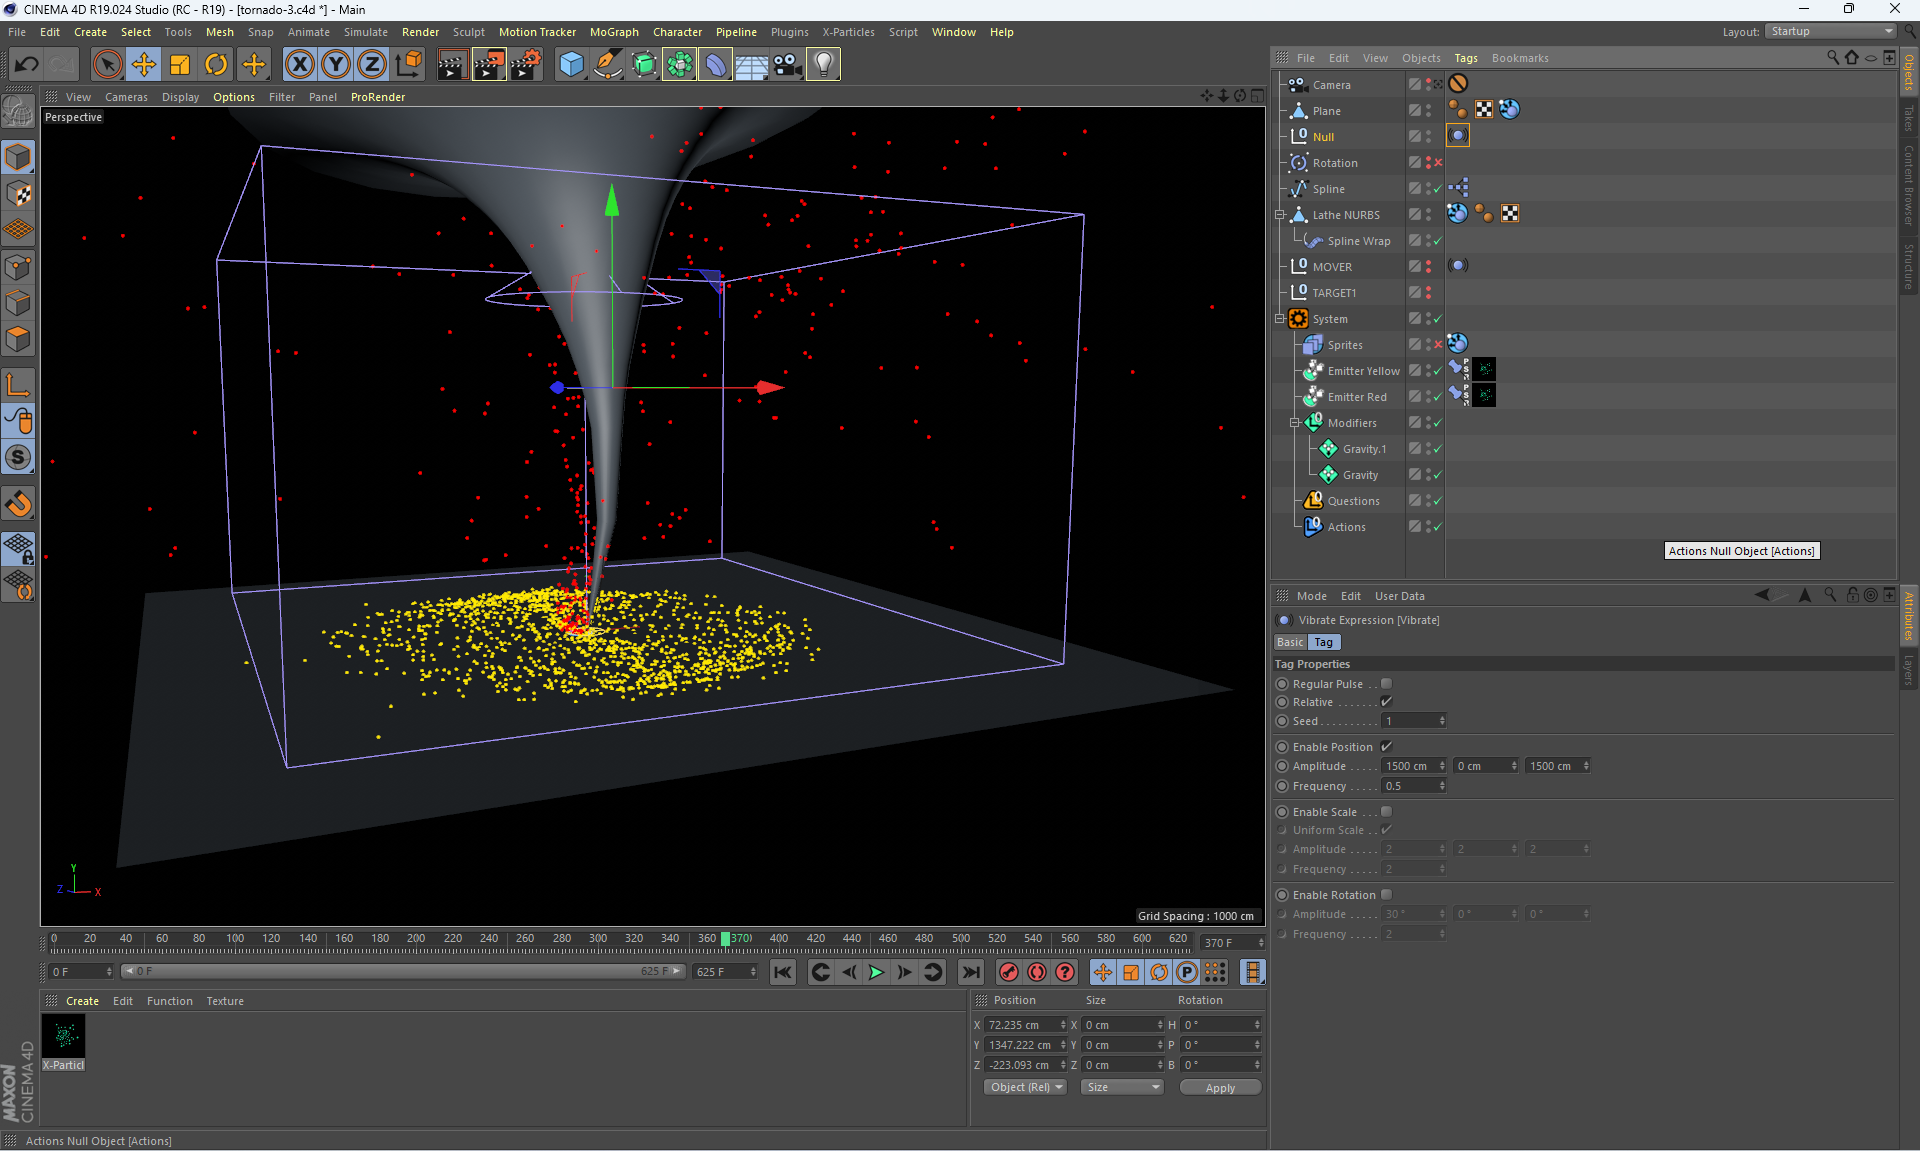The image size is (1920, 1151).
Task: Check the Enable Rotation checkbox
Action: pyautogui.click(x=1386, y=895)
